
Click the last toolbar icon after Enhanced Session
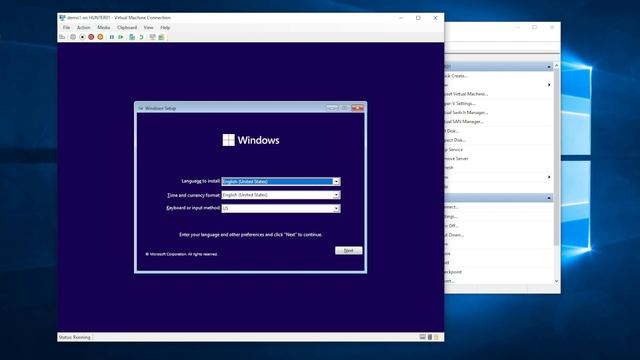[x=161, y=37]
